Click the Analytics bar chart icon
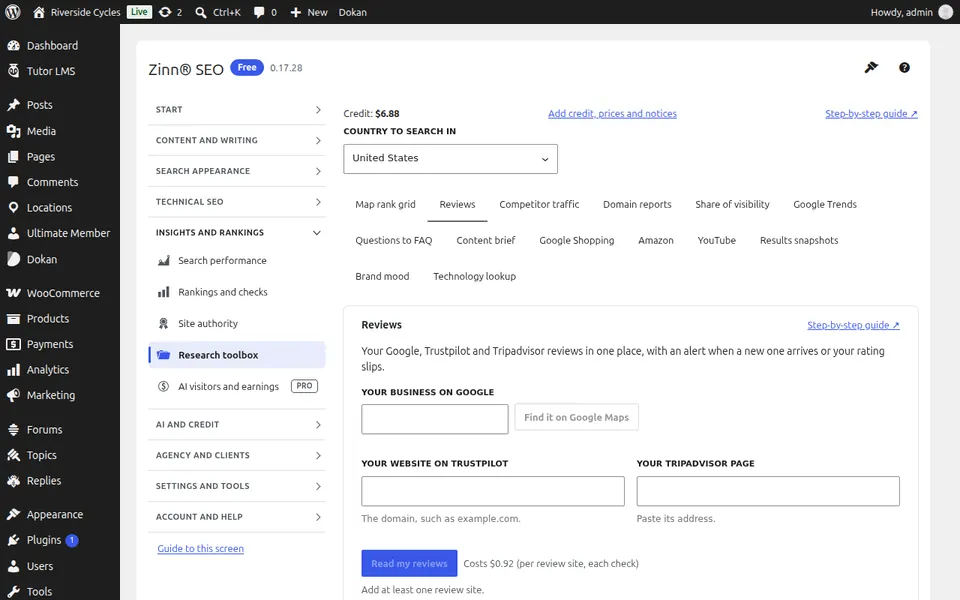 [13, 370]
